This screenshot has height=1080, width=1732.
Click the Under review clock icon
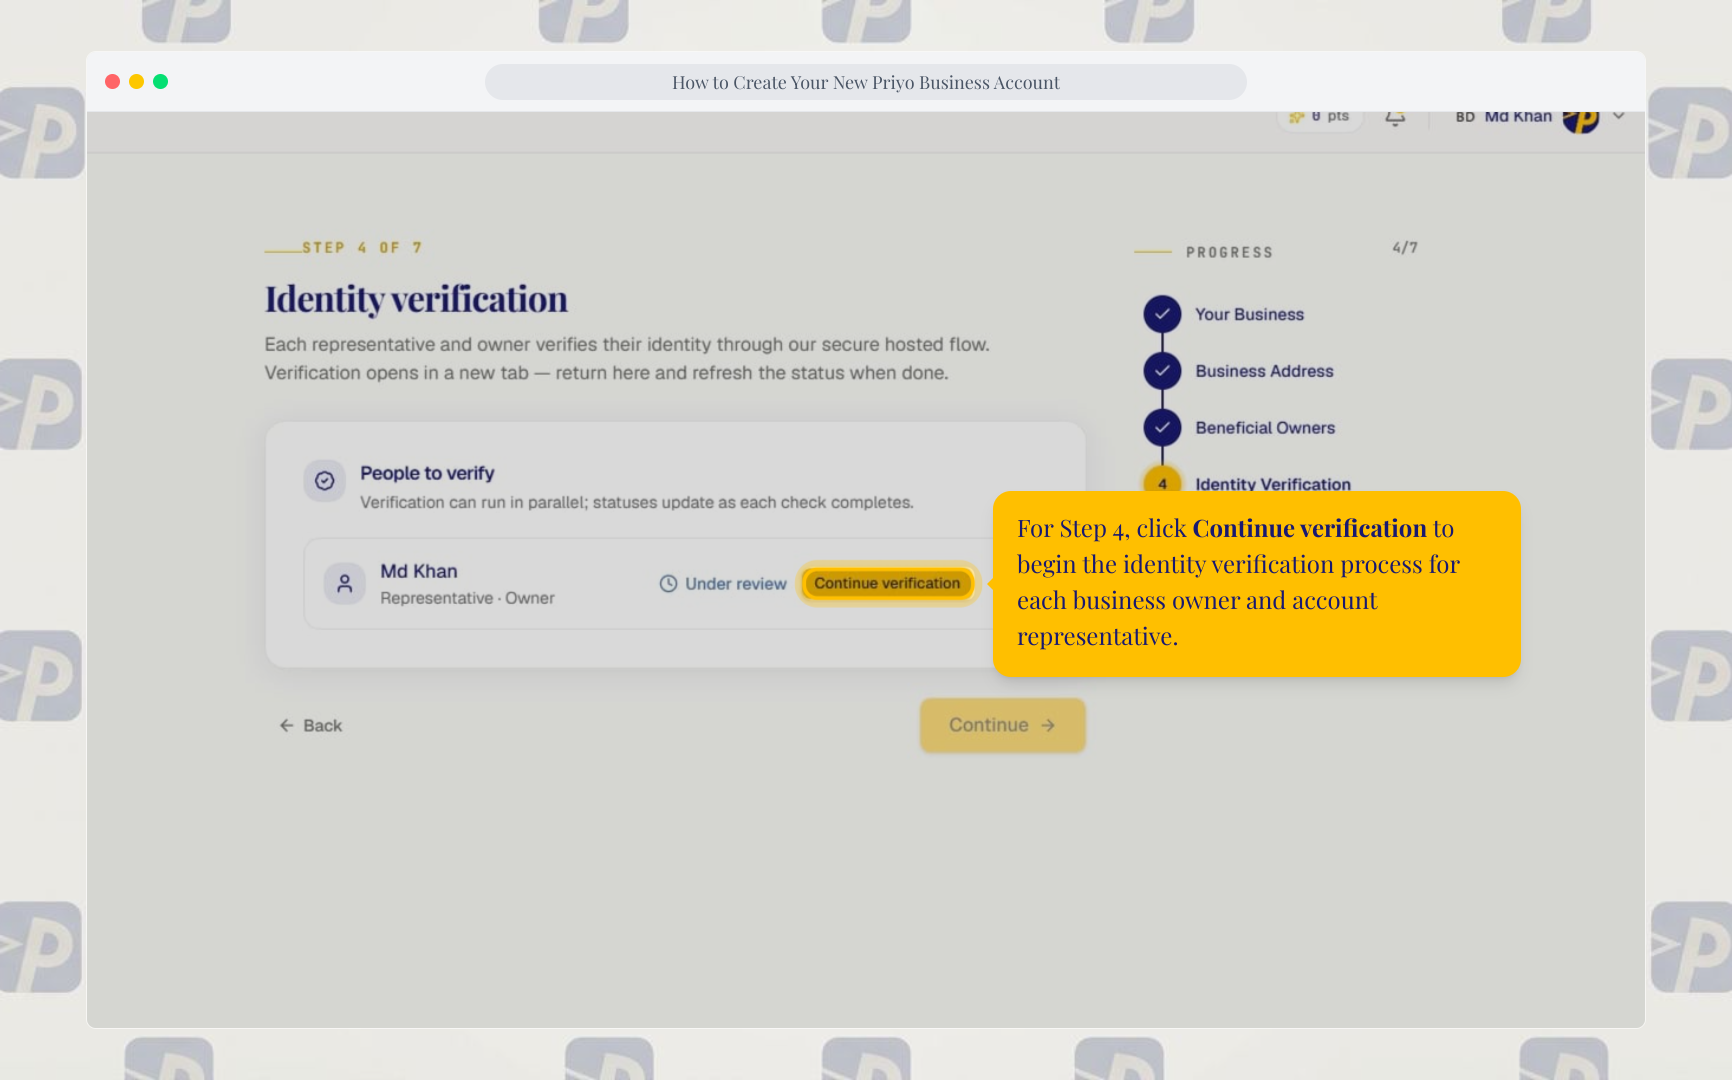pos(668,583)
